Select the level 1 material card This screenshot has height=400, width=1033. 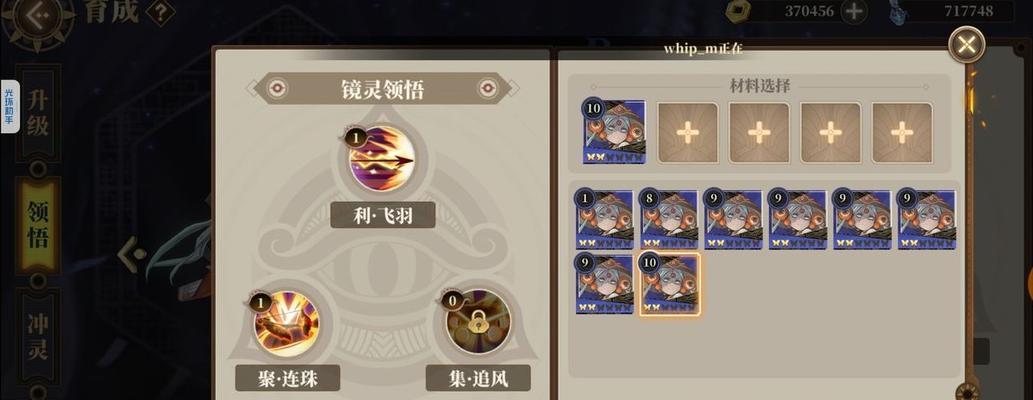(605, 220)
